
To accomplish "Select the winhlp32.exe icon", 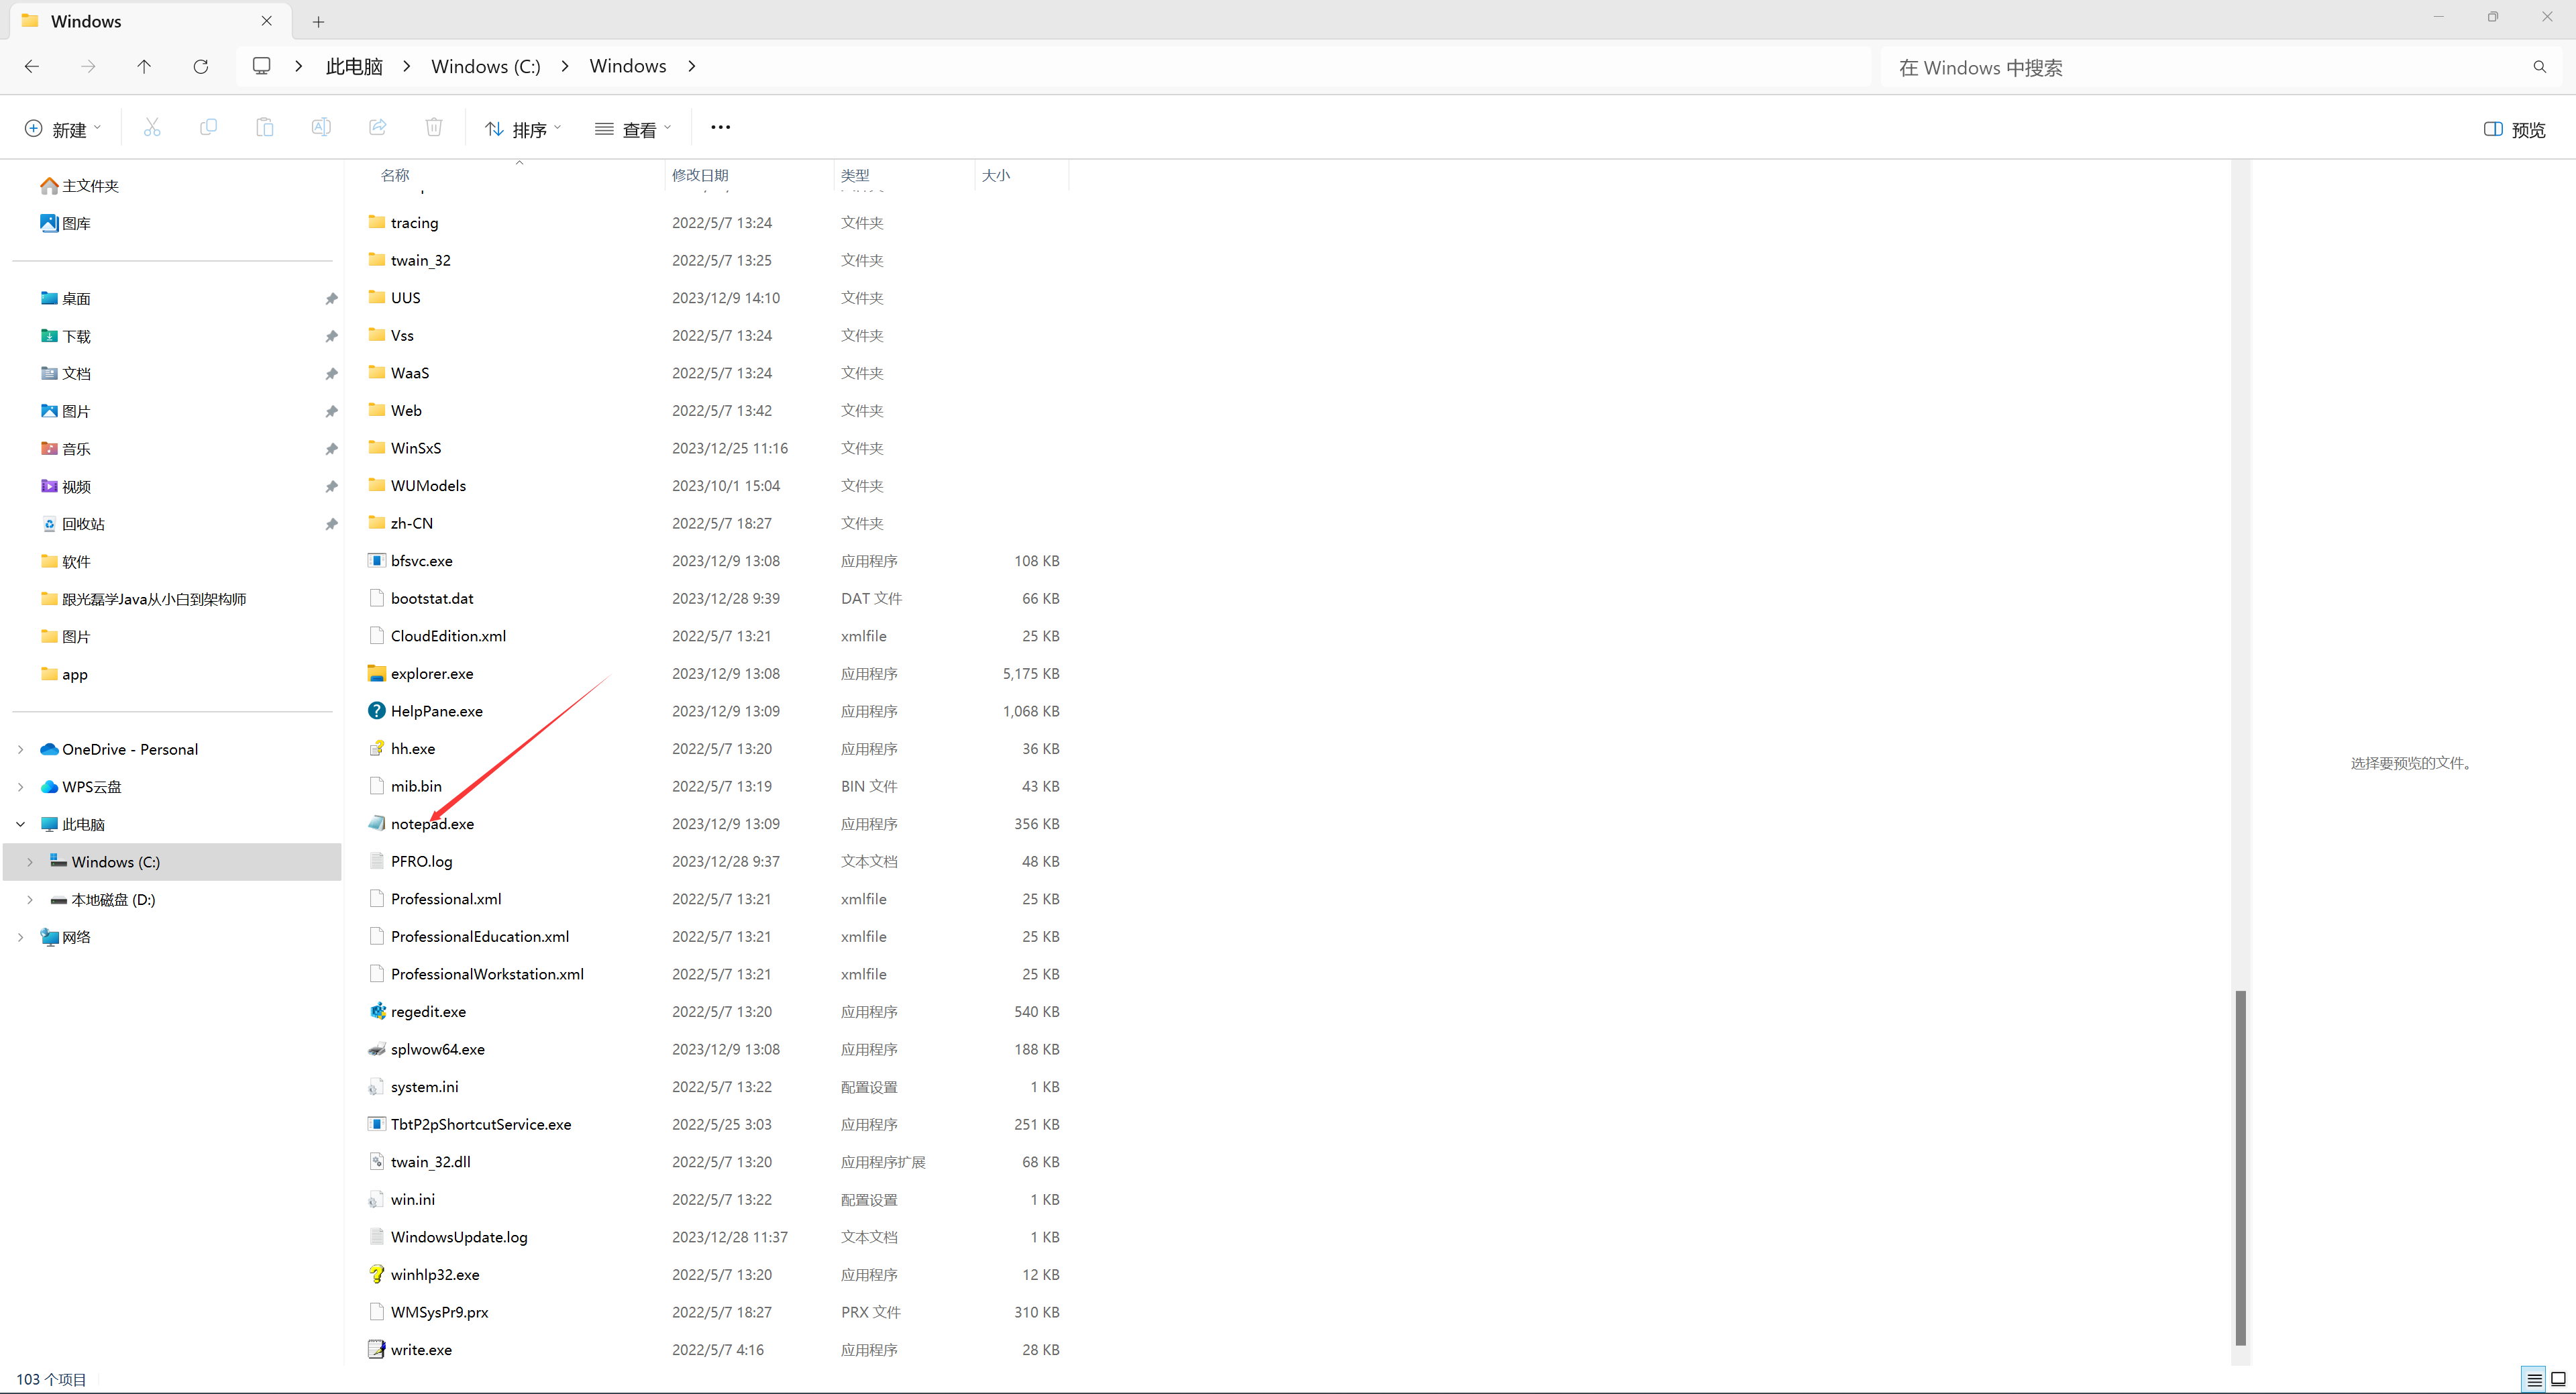I will click(376, 1274).
